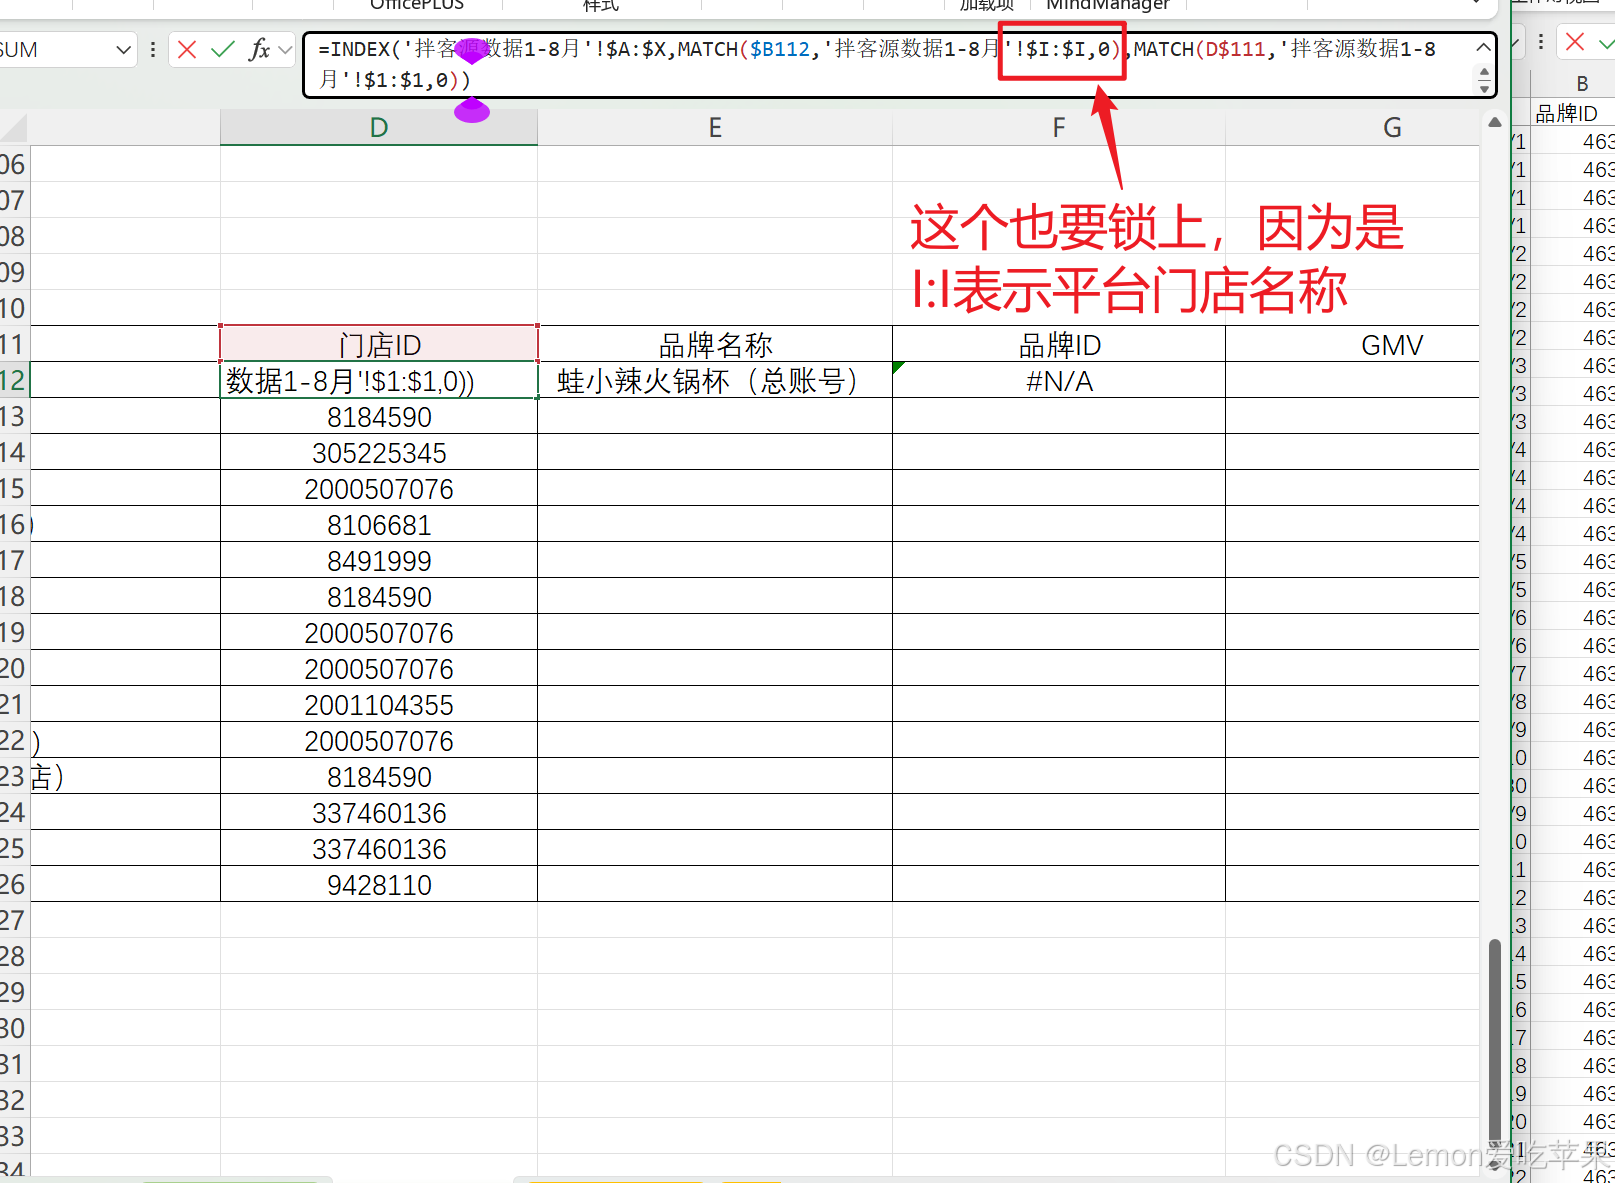Open Insert Function via fx icon

[x=259, y=49]
